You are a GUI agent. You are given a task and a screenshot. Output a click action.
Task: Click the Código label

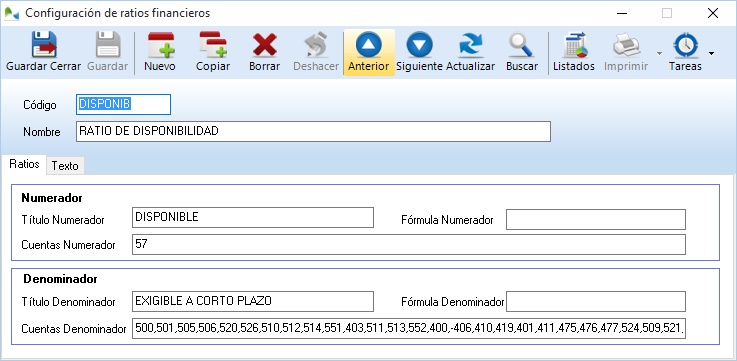(x=39, y=105)
